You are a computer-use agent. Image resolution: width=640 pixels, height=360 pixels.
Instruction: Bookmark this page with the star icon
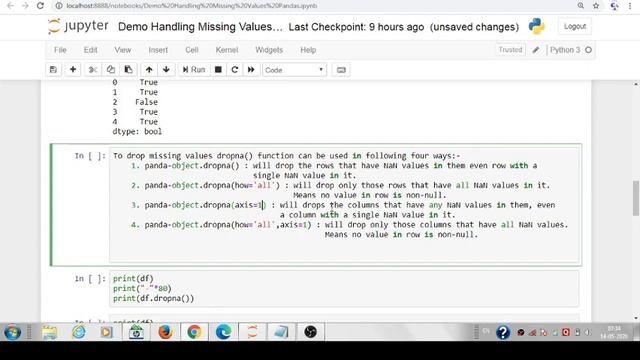point(596,6)
